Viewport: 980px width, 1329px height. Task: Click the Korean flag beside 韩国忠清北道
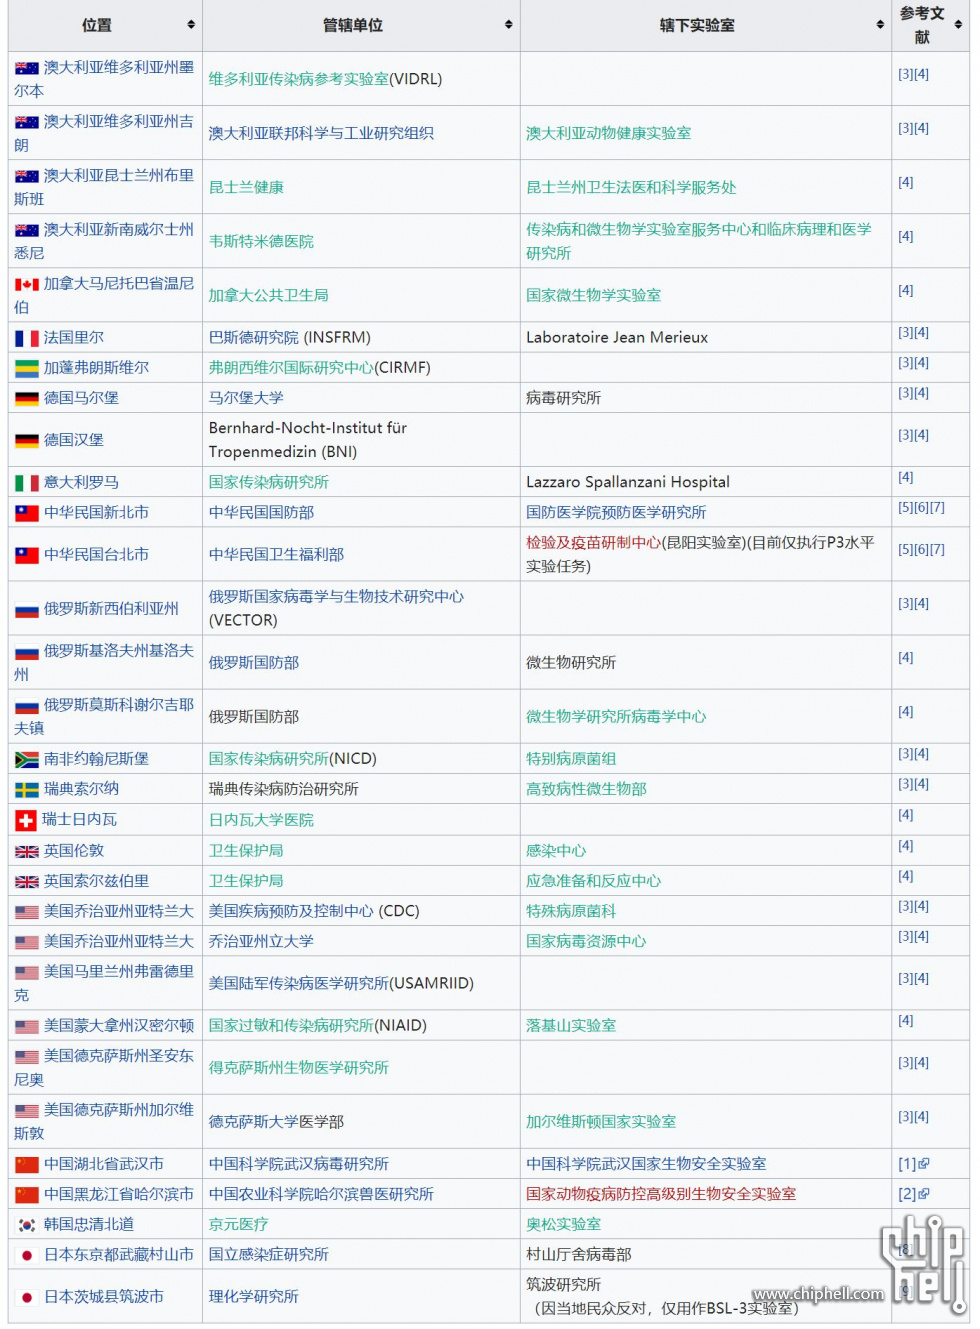pyautogui.click(x=27, y=1225)
